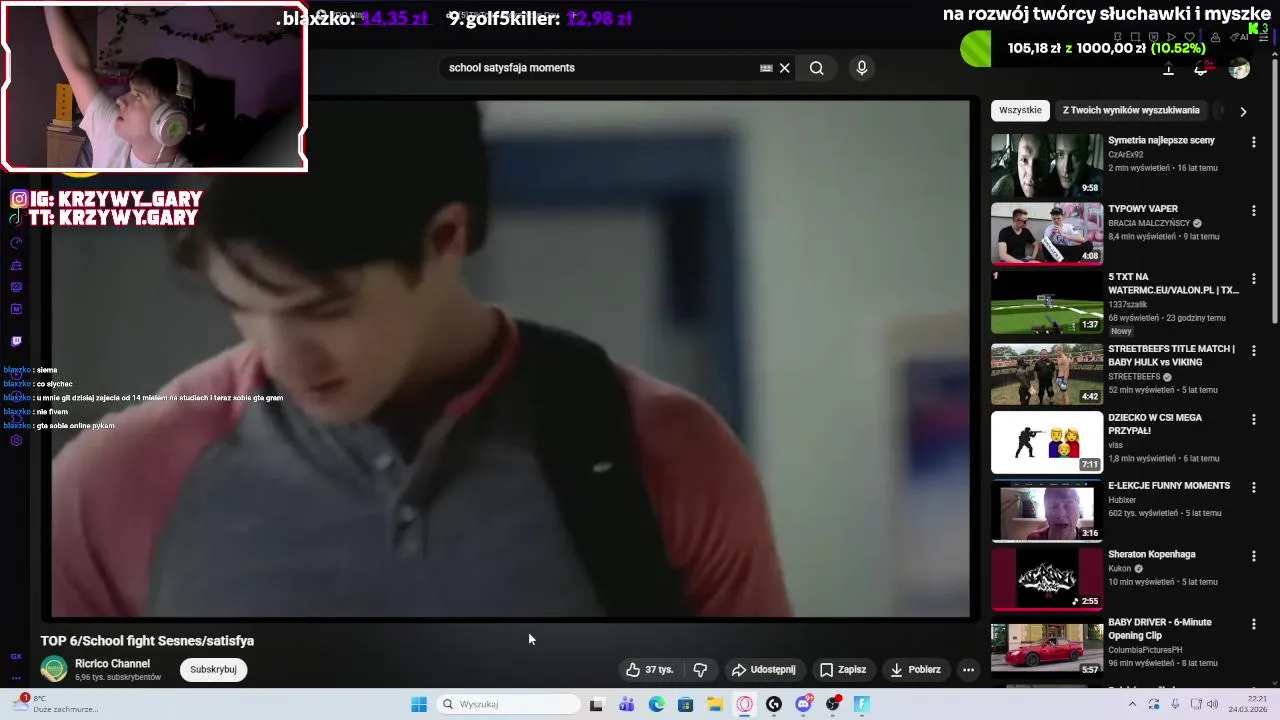
Task: Open Opera GX from taskbar
Action: click(745, 704)
